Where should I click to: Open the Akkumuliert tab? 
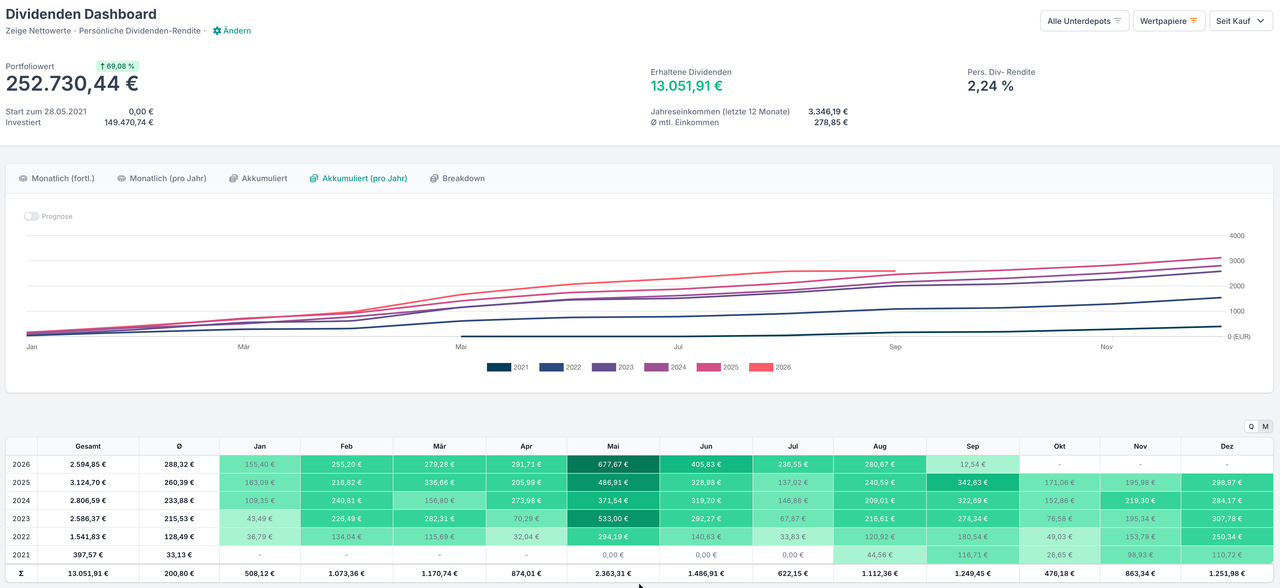pyautogui.click(x=258, y=179)
